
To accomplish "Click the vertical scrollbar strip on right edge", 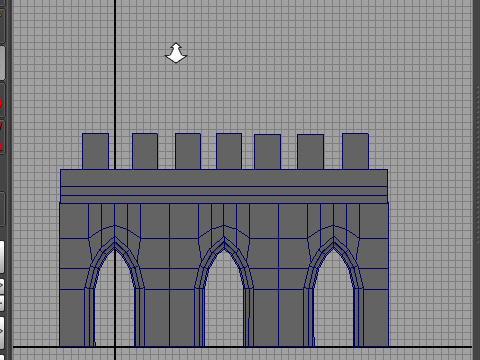I will pyautogui.click(x=476, y=180).
